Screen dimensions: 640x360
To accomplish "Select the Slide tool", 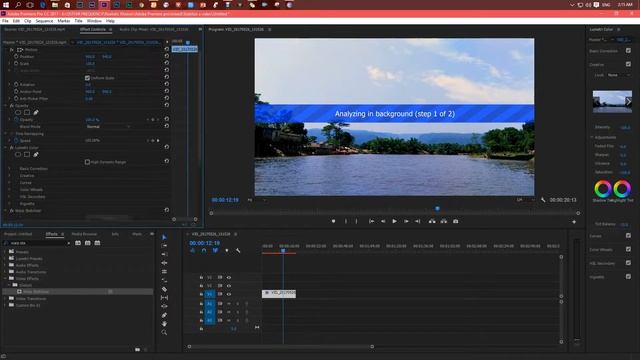I will 164,306.
